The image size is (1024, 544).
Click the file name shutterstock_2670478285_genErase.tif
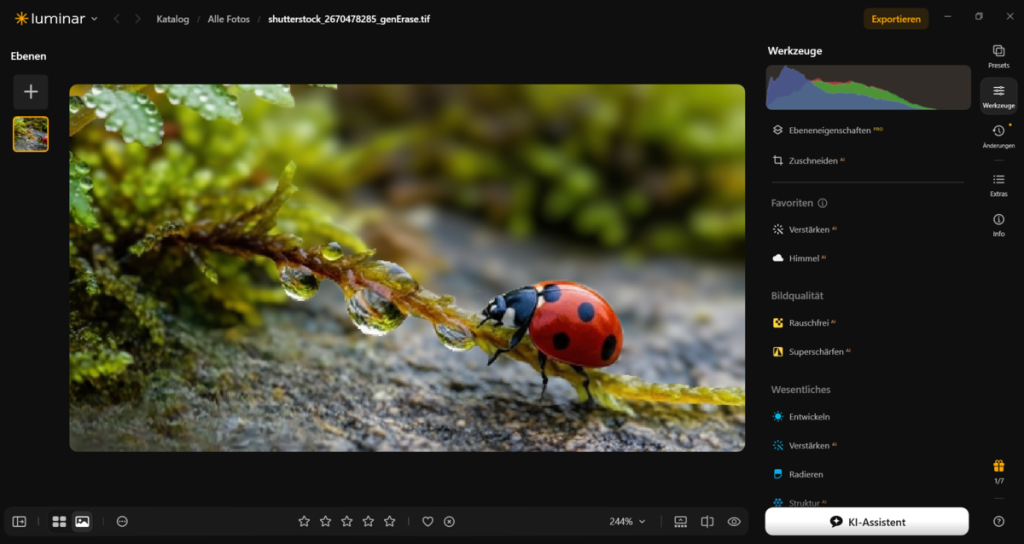tap(349, 19)
